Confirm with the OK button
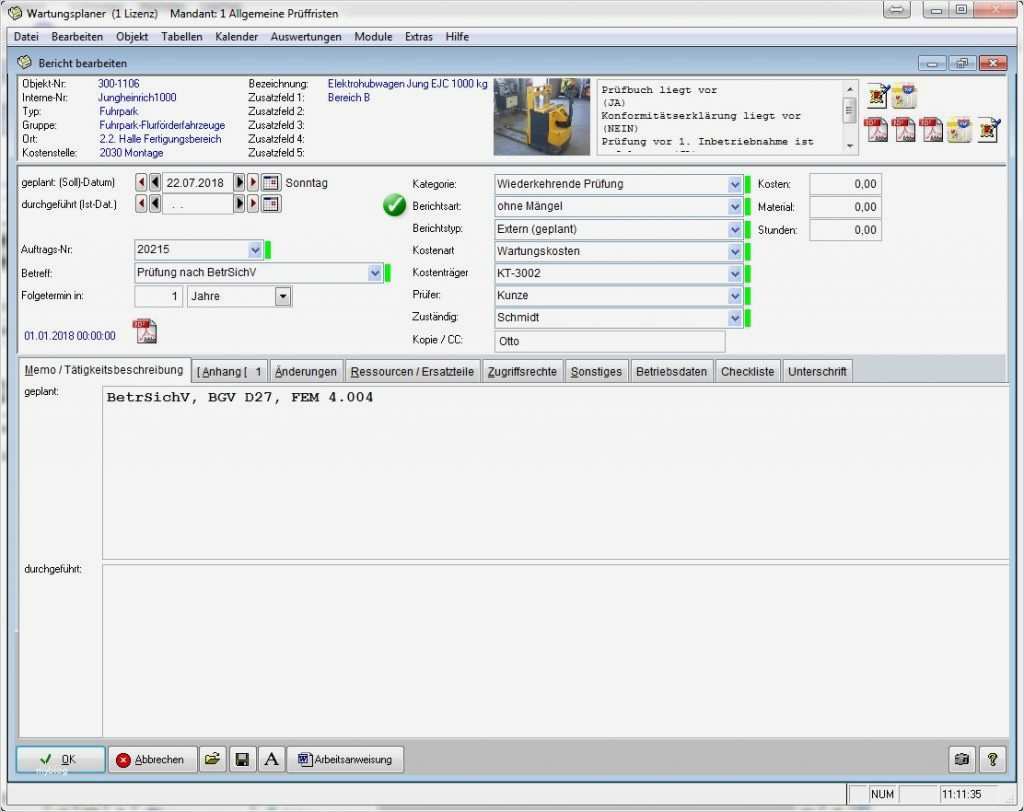The width and height of the screenshot is (1024, 812). pyautogui.click(x=61, y=759)
